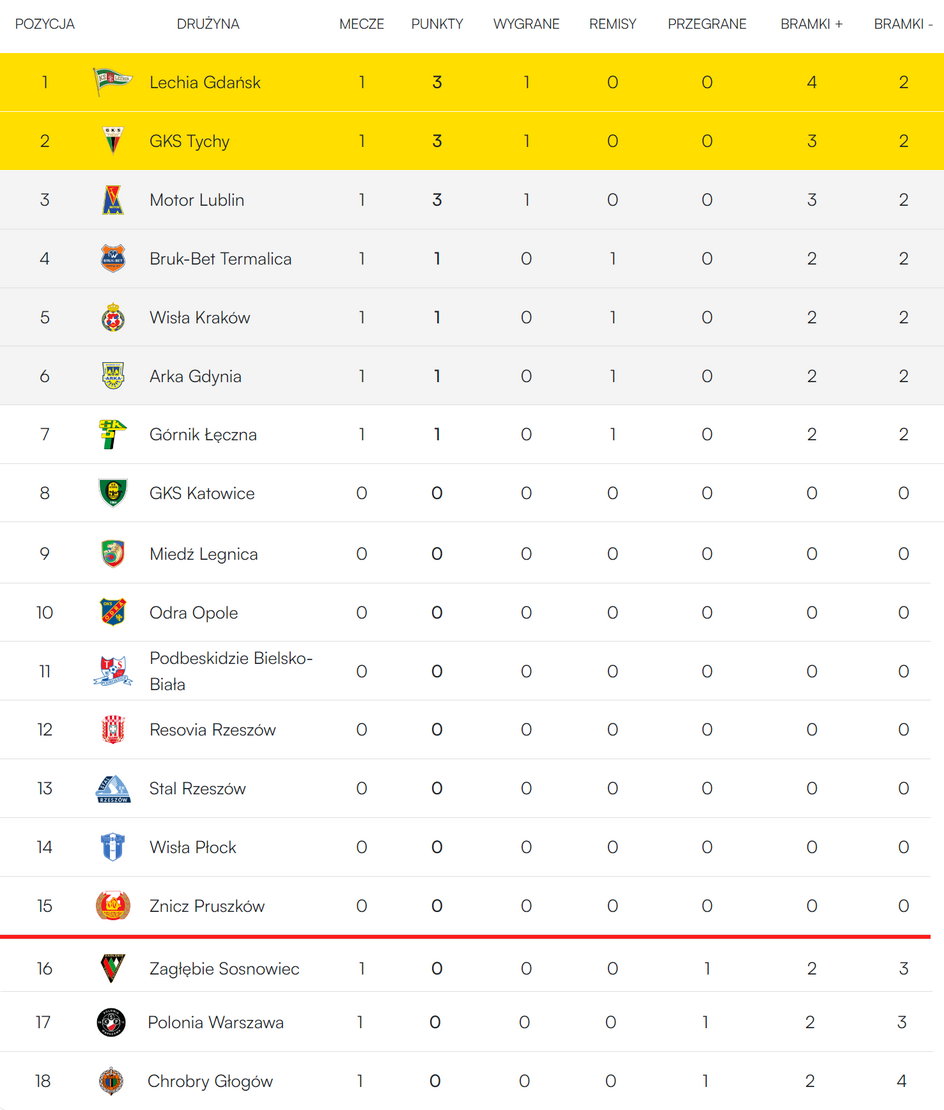This screenshot has width=944, height=1110.
Task: Click the Chrobry Głogów badge icon
Action: 111,1081
